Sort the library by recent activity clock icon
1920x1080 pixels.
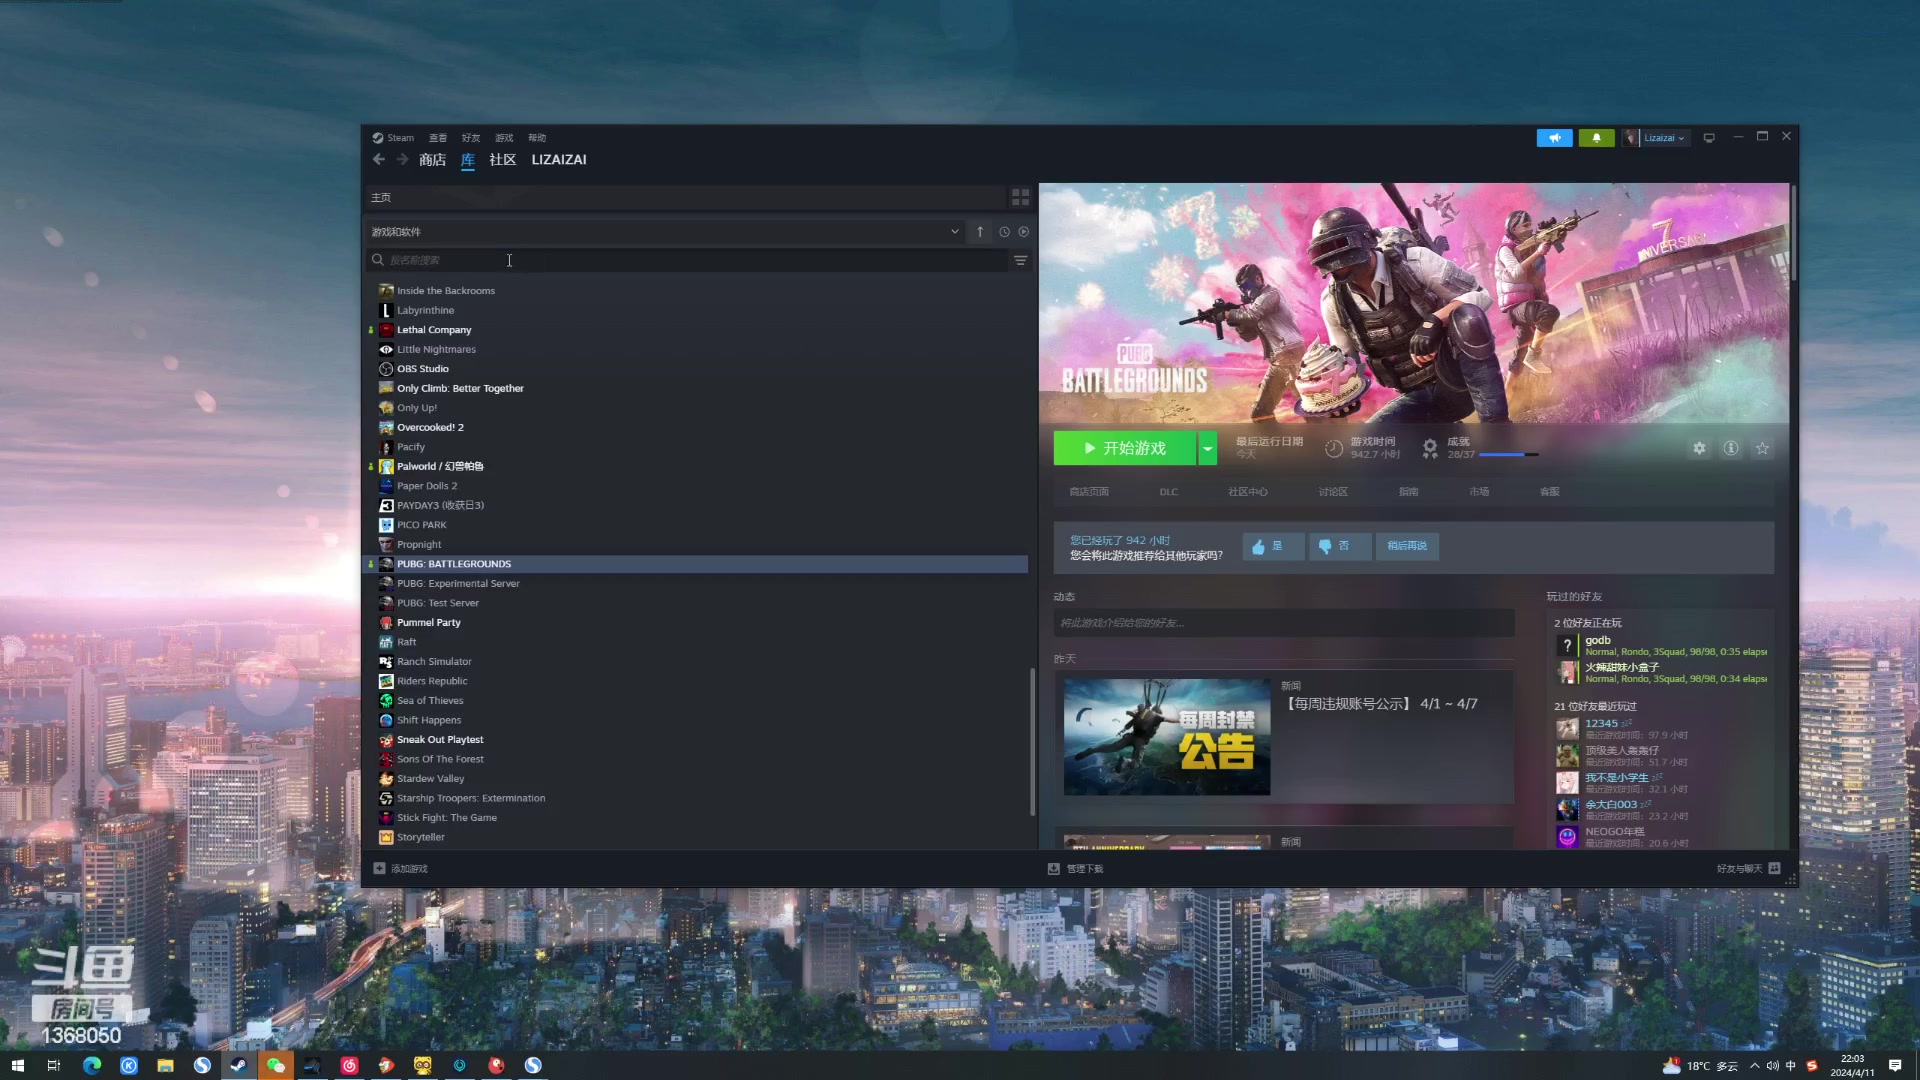coord(1004,232)
